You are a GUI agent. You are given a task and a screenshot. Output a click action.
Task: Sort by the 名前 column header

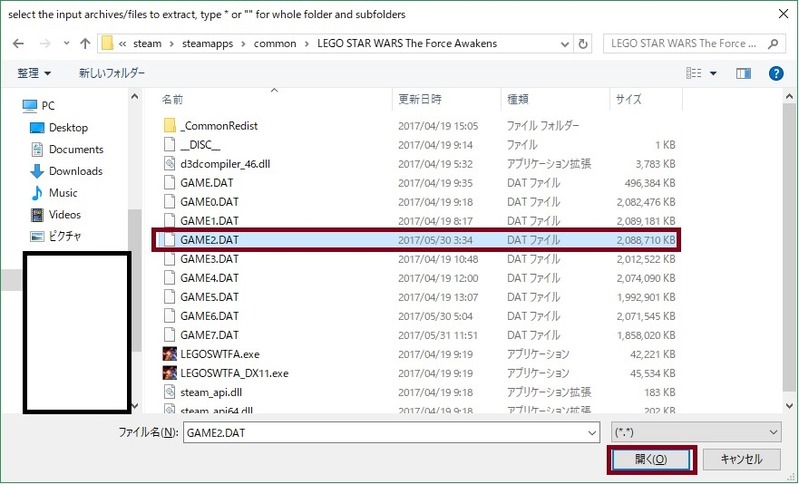172,100
